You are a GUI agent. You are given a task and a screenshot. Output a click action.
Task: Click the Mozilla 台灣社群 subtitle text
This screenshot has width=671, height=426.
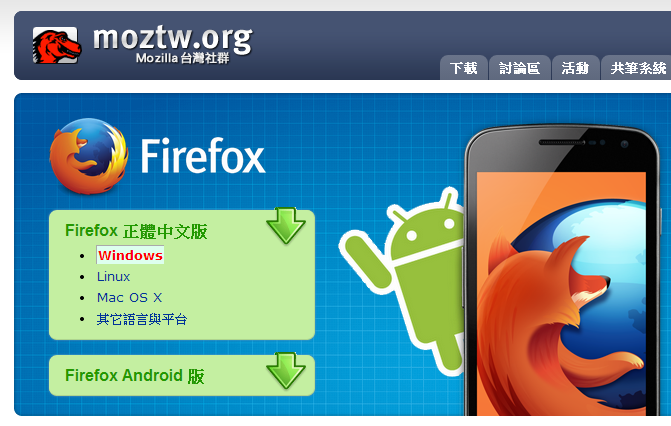click(183, 58)
